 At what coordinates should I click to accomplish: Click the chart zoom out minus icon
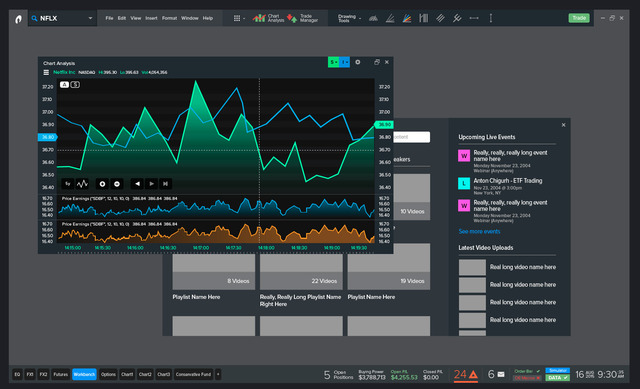click(x=117, y=184)
